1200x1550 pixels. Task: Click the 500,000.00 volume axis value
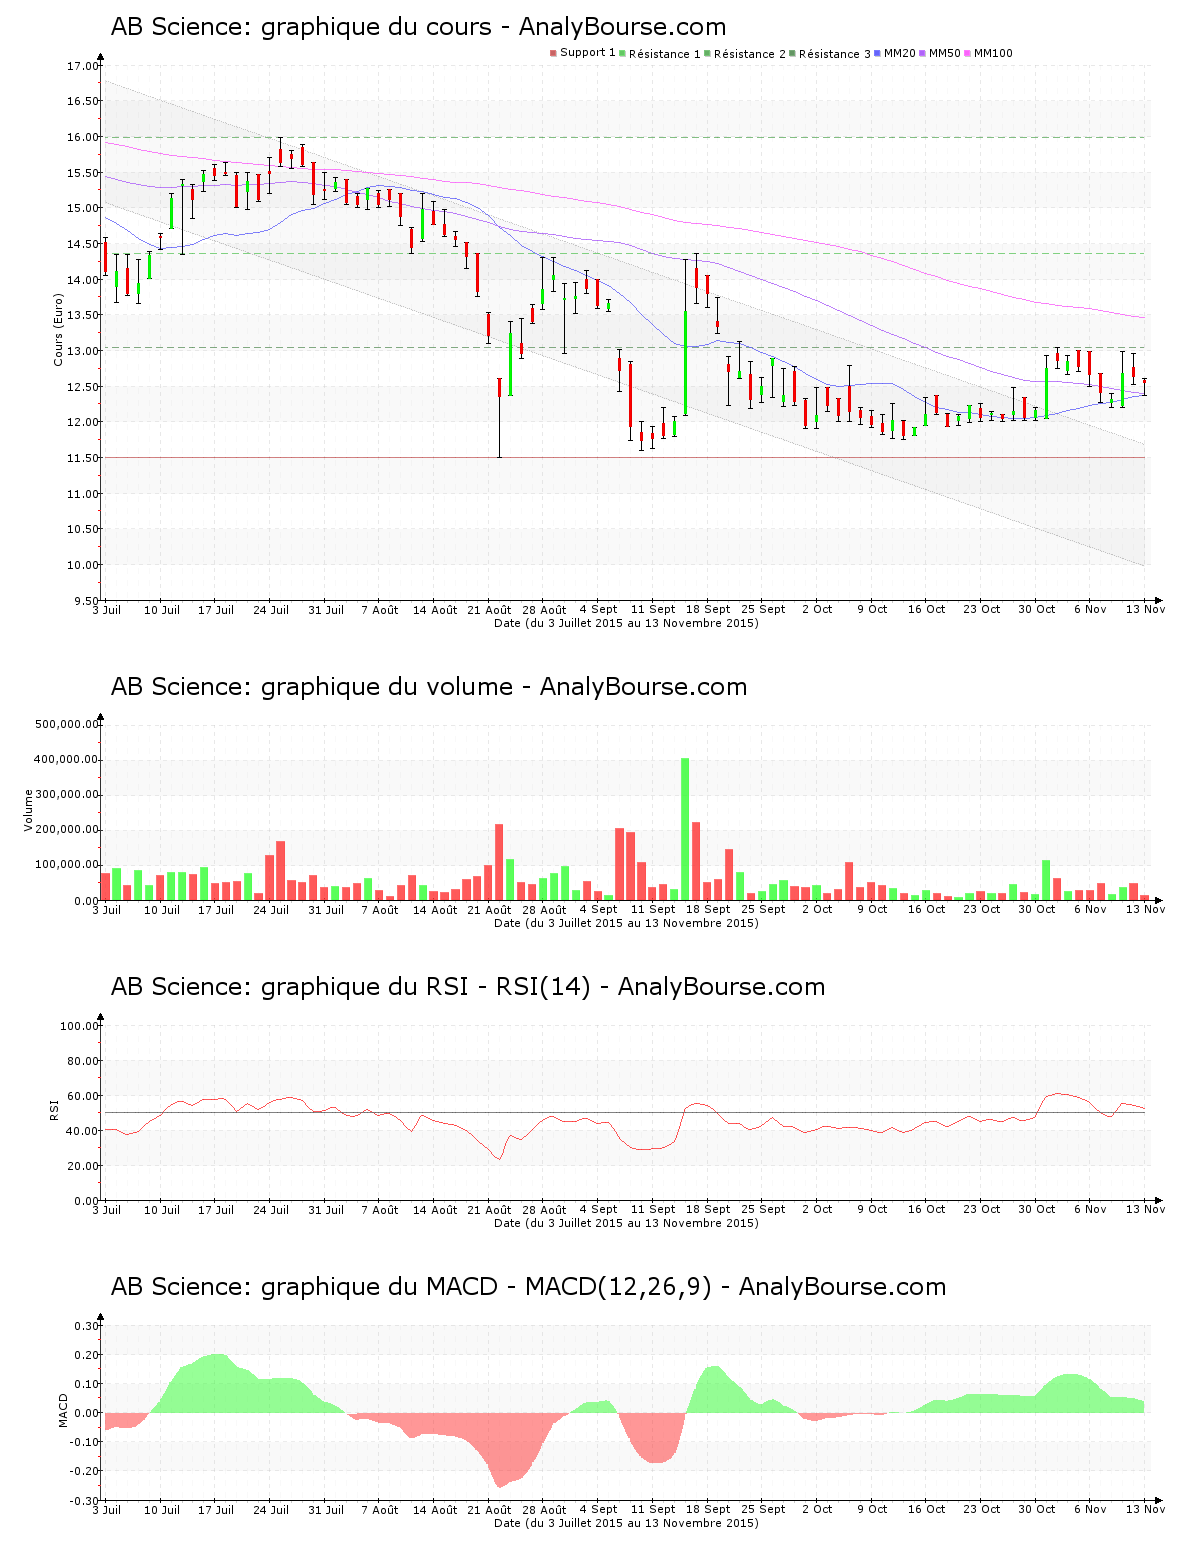pos(67,724)
